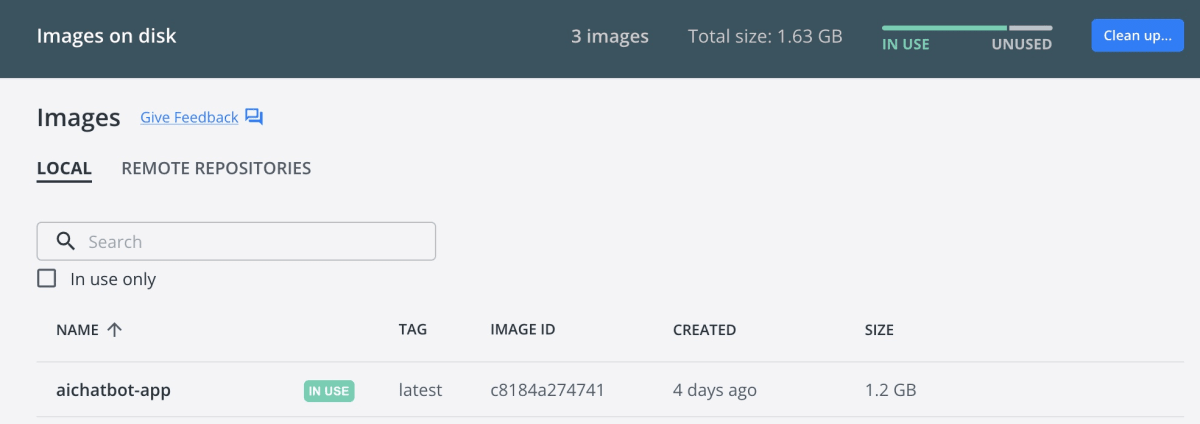Click the CREATED column header

coord(704,330)
